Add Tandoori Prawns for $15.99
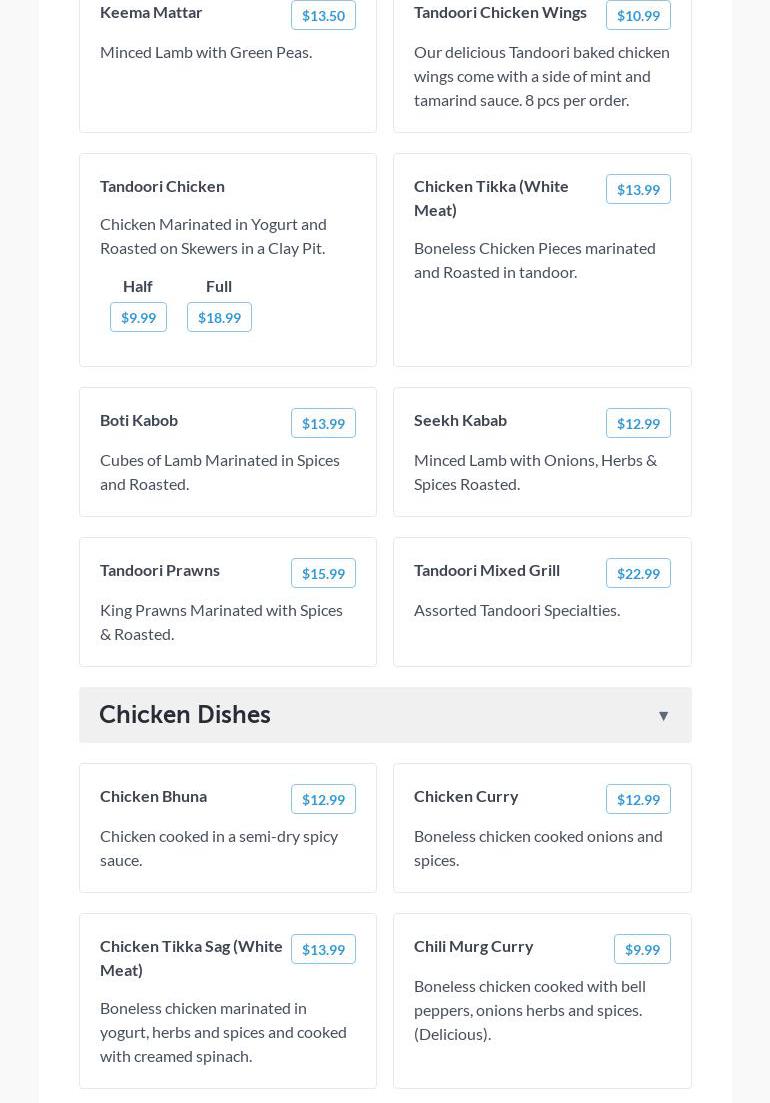Screen dimensions: 770x1103 coord(323,573)
